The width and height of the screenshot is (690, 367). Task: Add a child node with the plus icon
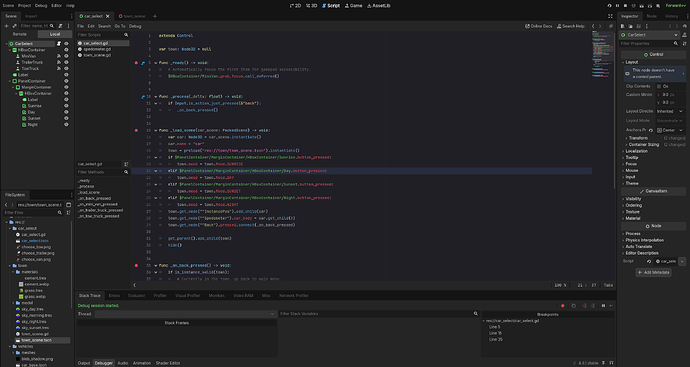[6, 26]
